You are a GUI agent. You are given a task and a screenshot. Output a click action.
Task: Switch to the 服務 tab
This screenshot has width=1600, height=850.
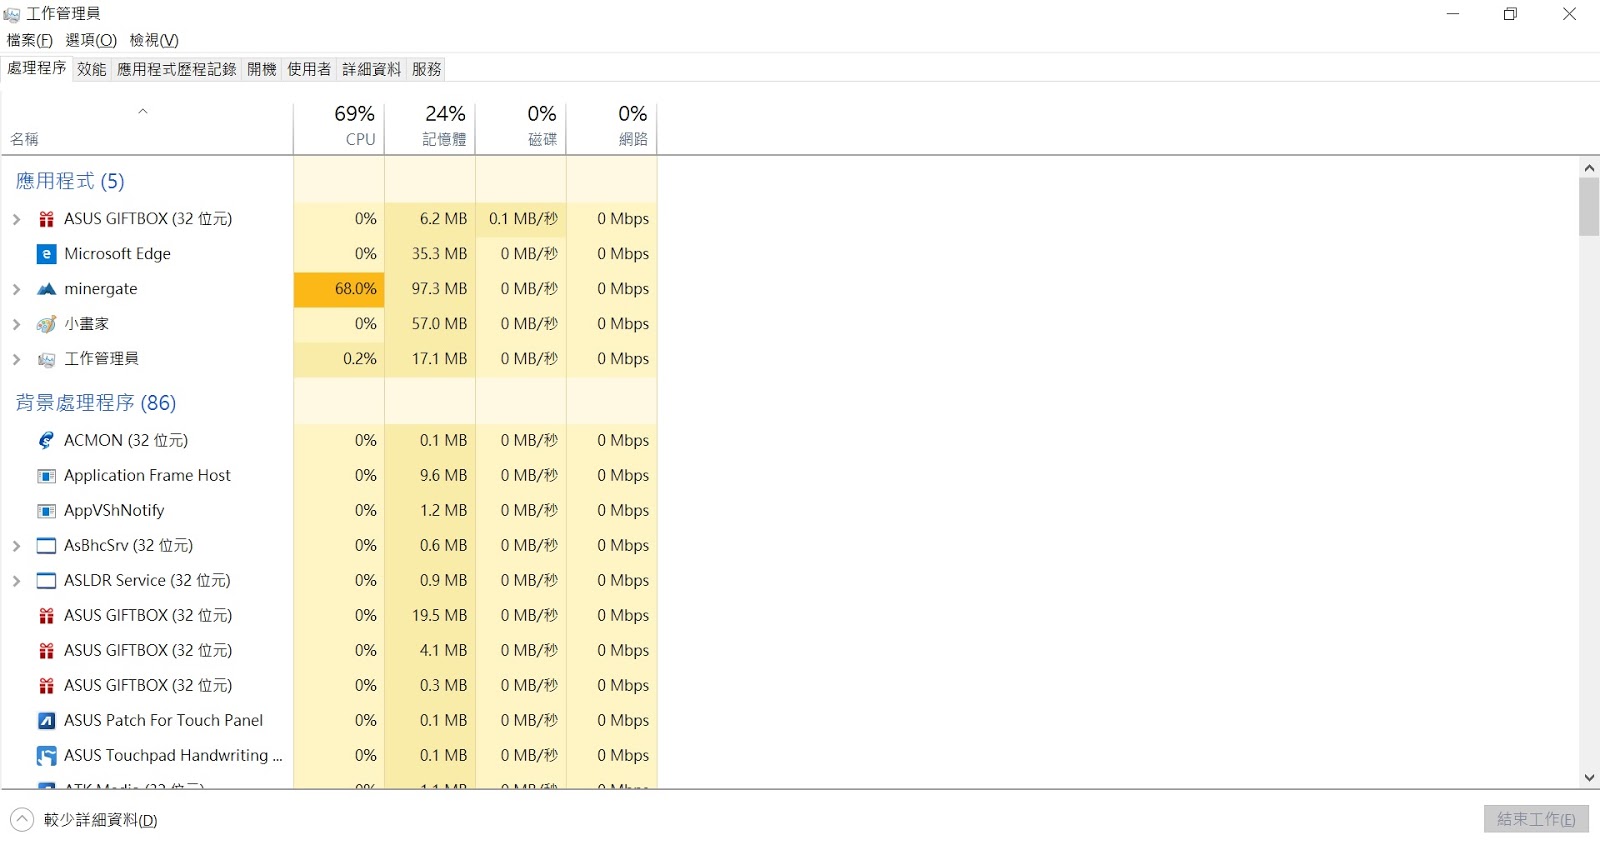(x=427, y=69)
